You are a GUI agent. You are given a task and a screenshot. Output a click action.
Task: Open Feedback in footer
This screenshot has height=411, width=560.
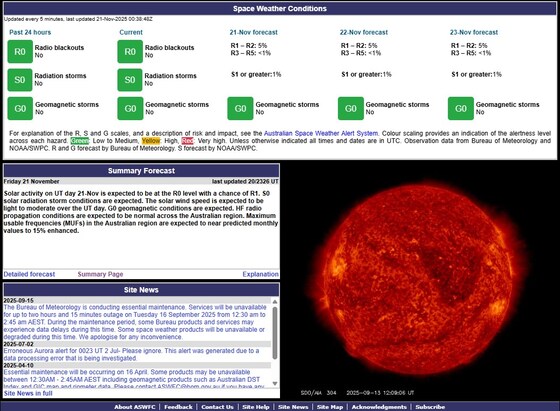(x=178, y=407)
